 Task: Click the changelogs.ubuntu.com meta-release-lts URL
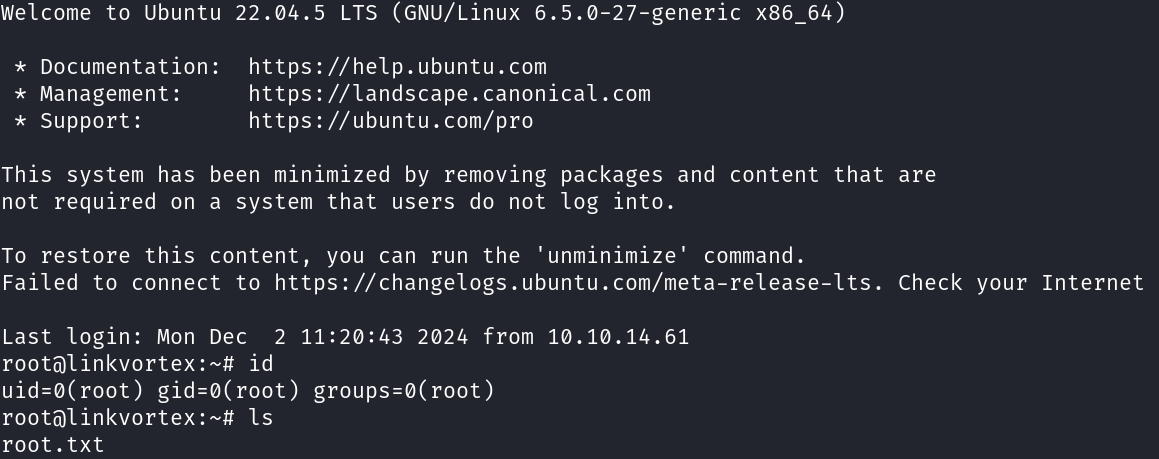tap(579, 283)
